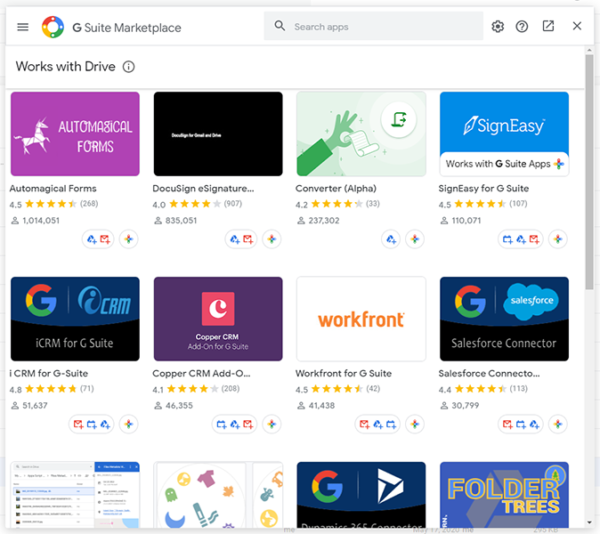Click Salesforce Connector G Suite plus badge
This screenshot has width=600, height=534.
pos(558,424)
